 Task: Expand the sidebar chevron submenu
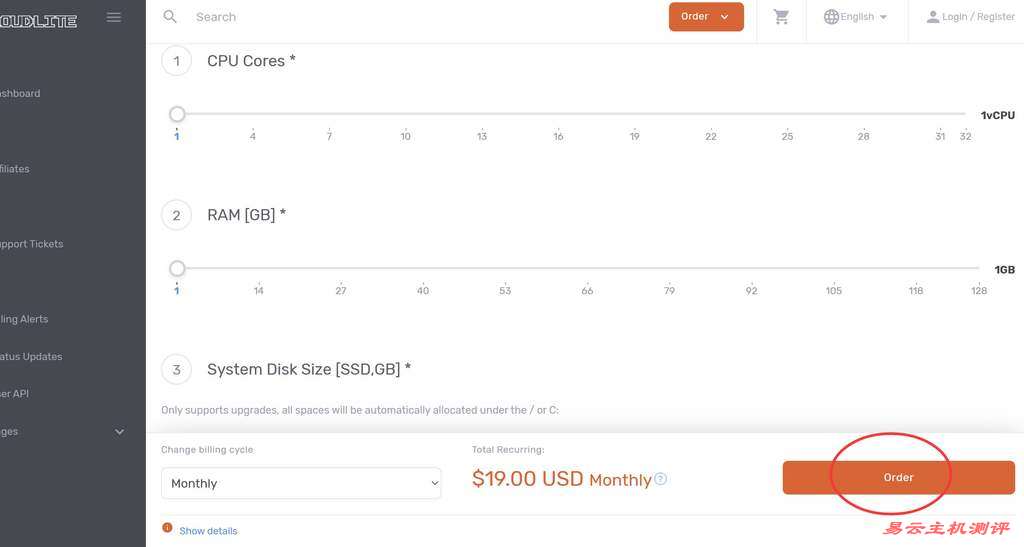120,431
